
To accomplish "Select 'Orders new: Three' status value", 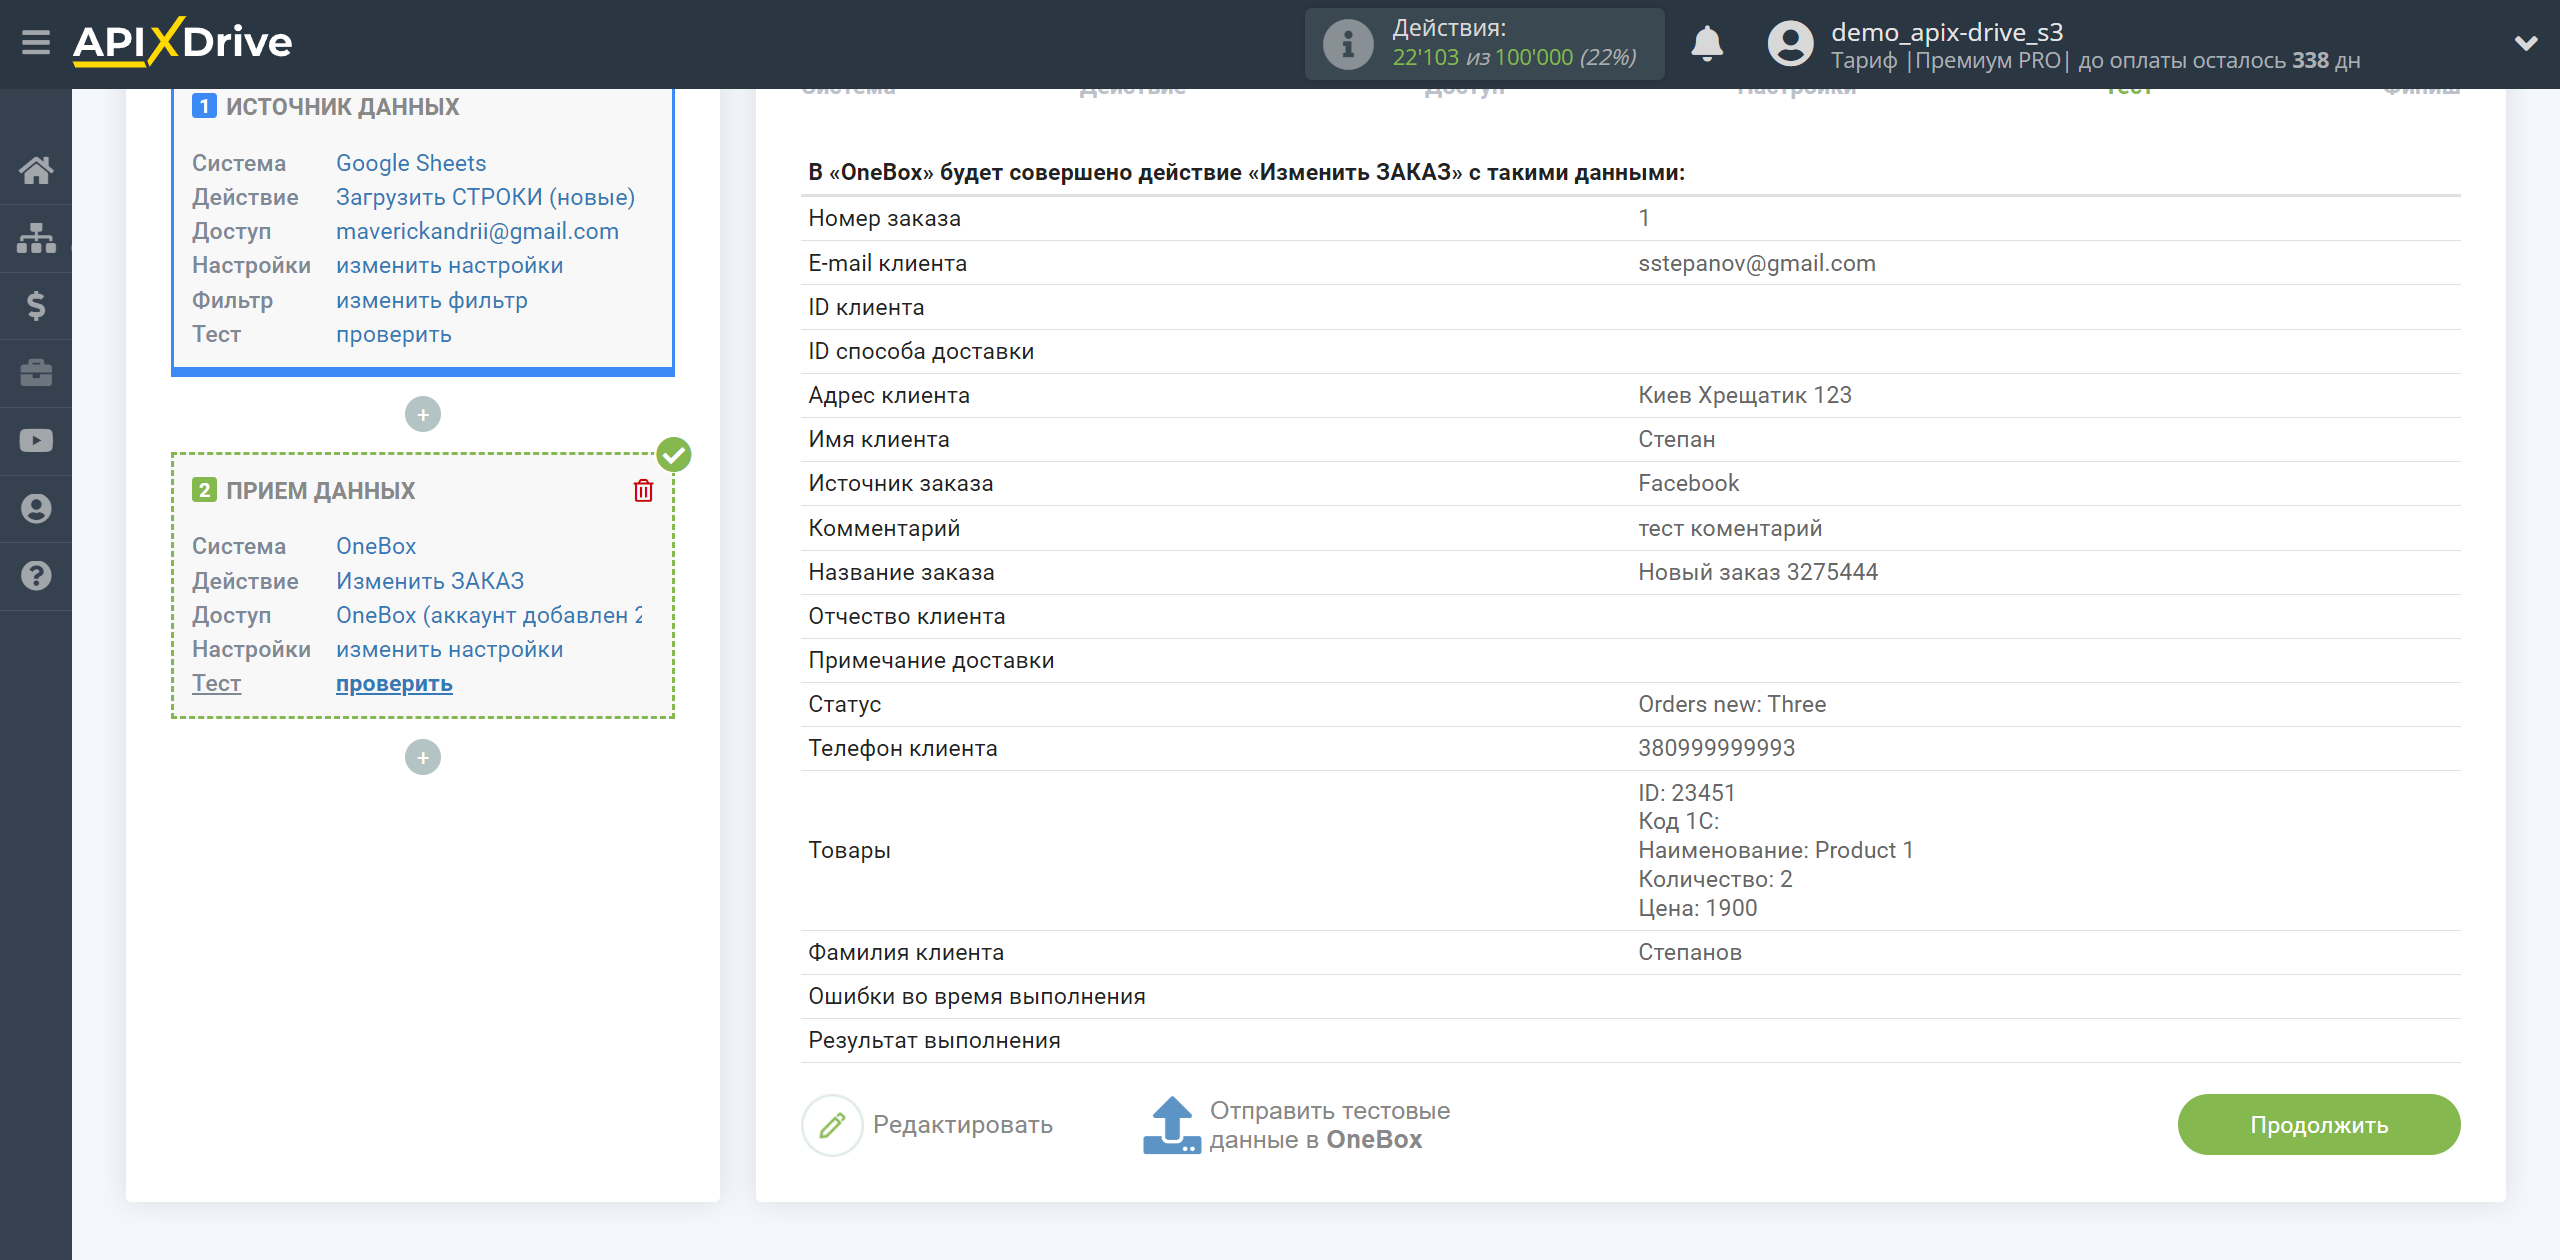I will click(1731, 704).
